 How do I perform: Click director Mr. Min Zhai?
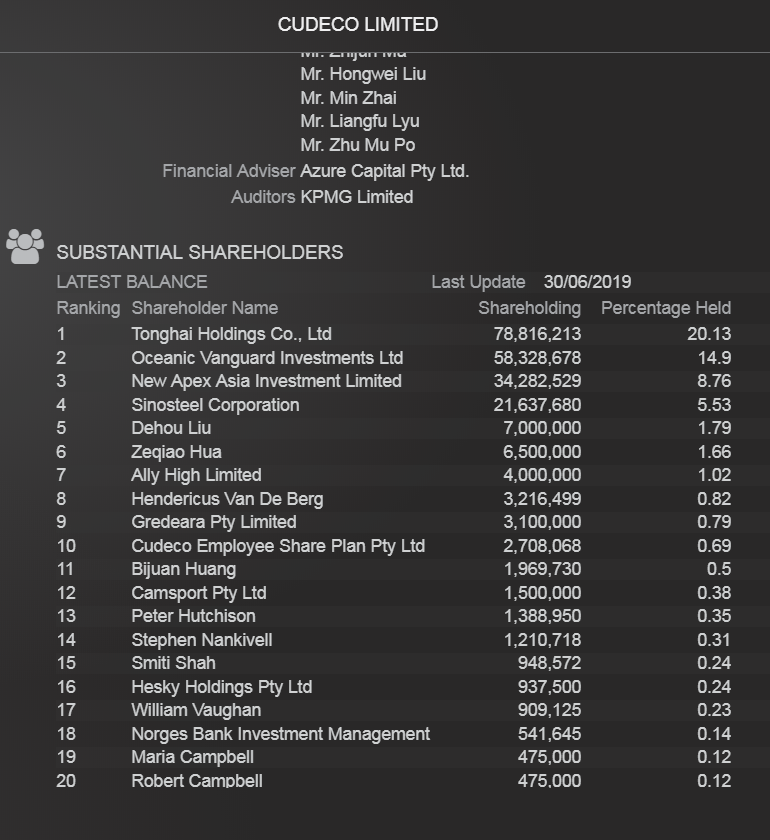tap(348, 98)
